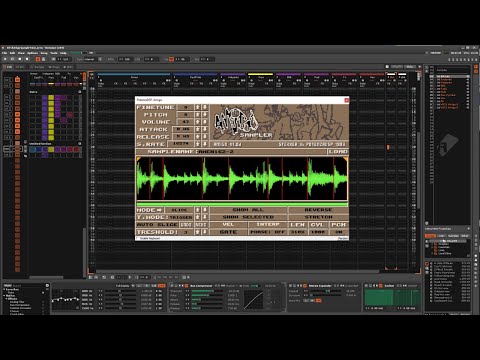This screenshot has height=360, width=480.
Task: Switch to the MIDI tab
Action: click(x=68, y=67)
